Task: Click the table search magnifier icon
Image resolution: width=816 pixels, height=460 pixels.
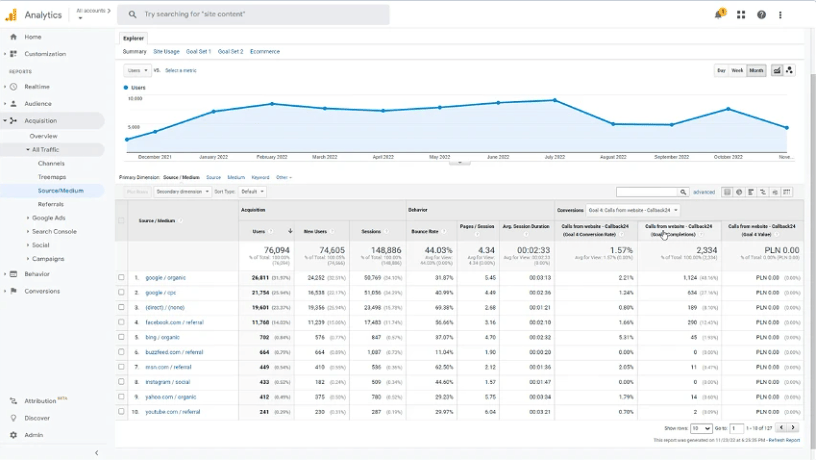Action: tap(683, 192)
